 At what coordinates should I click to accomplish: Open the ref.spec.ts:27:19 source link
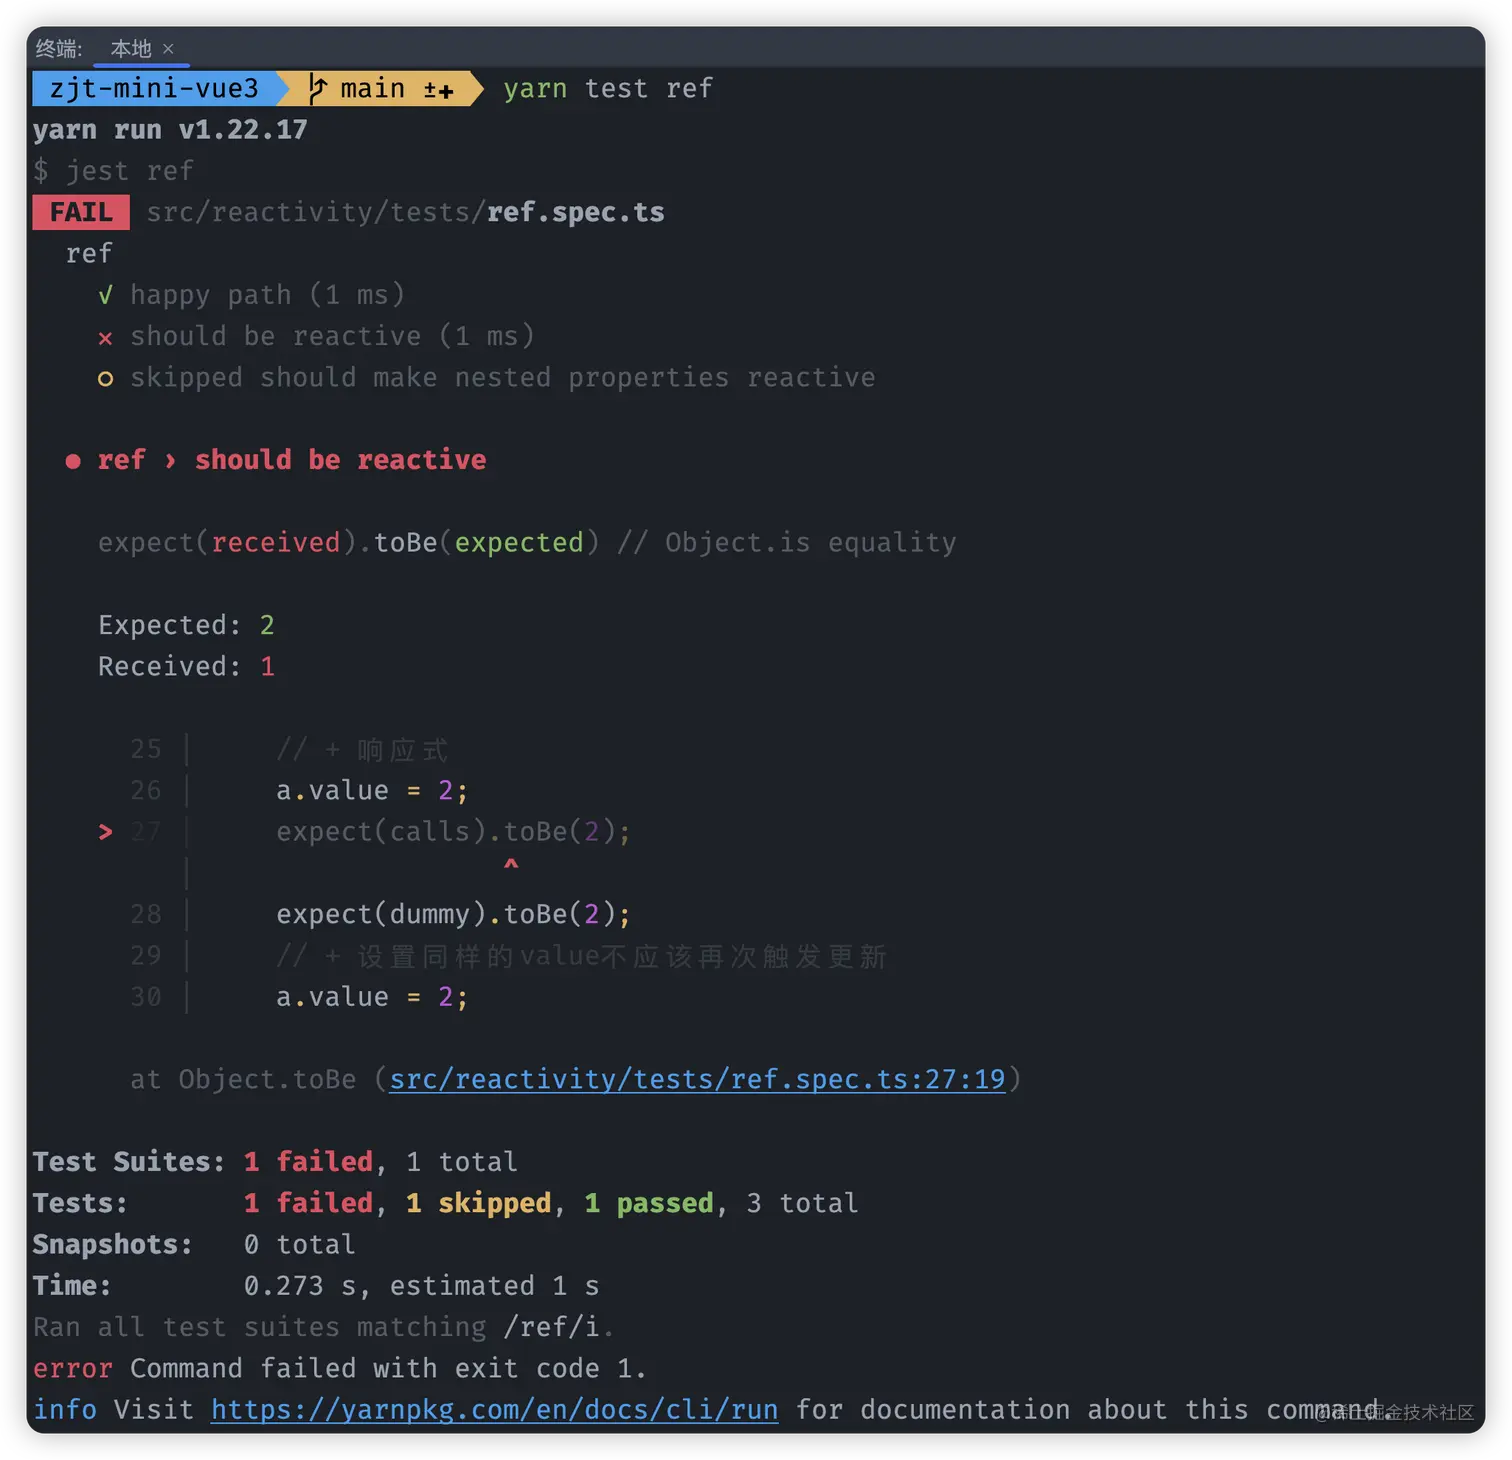[697, 1079]
